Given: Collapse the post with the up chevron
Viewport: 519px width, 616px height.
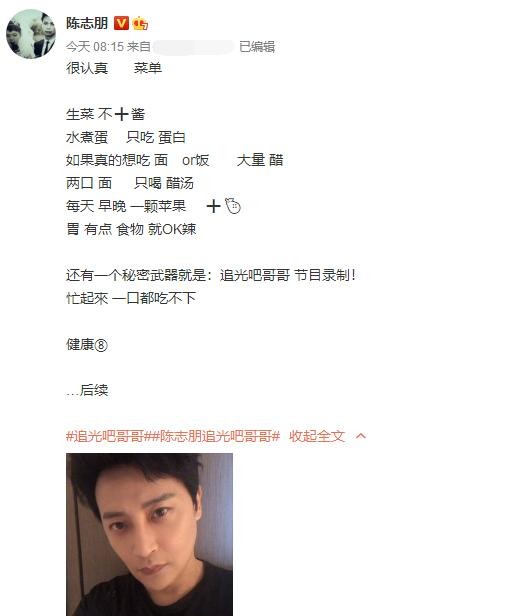Looking at the screenshot, I should (361, 436).
